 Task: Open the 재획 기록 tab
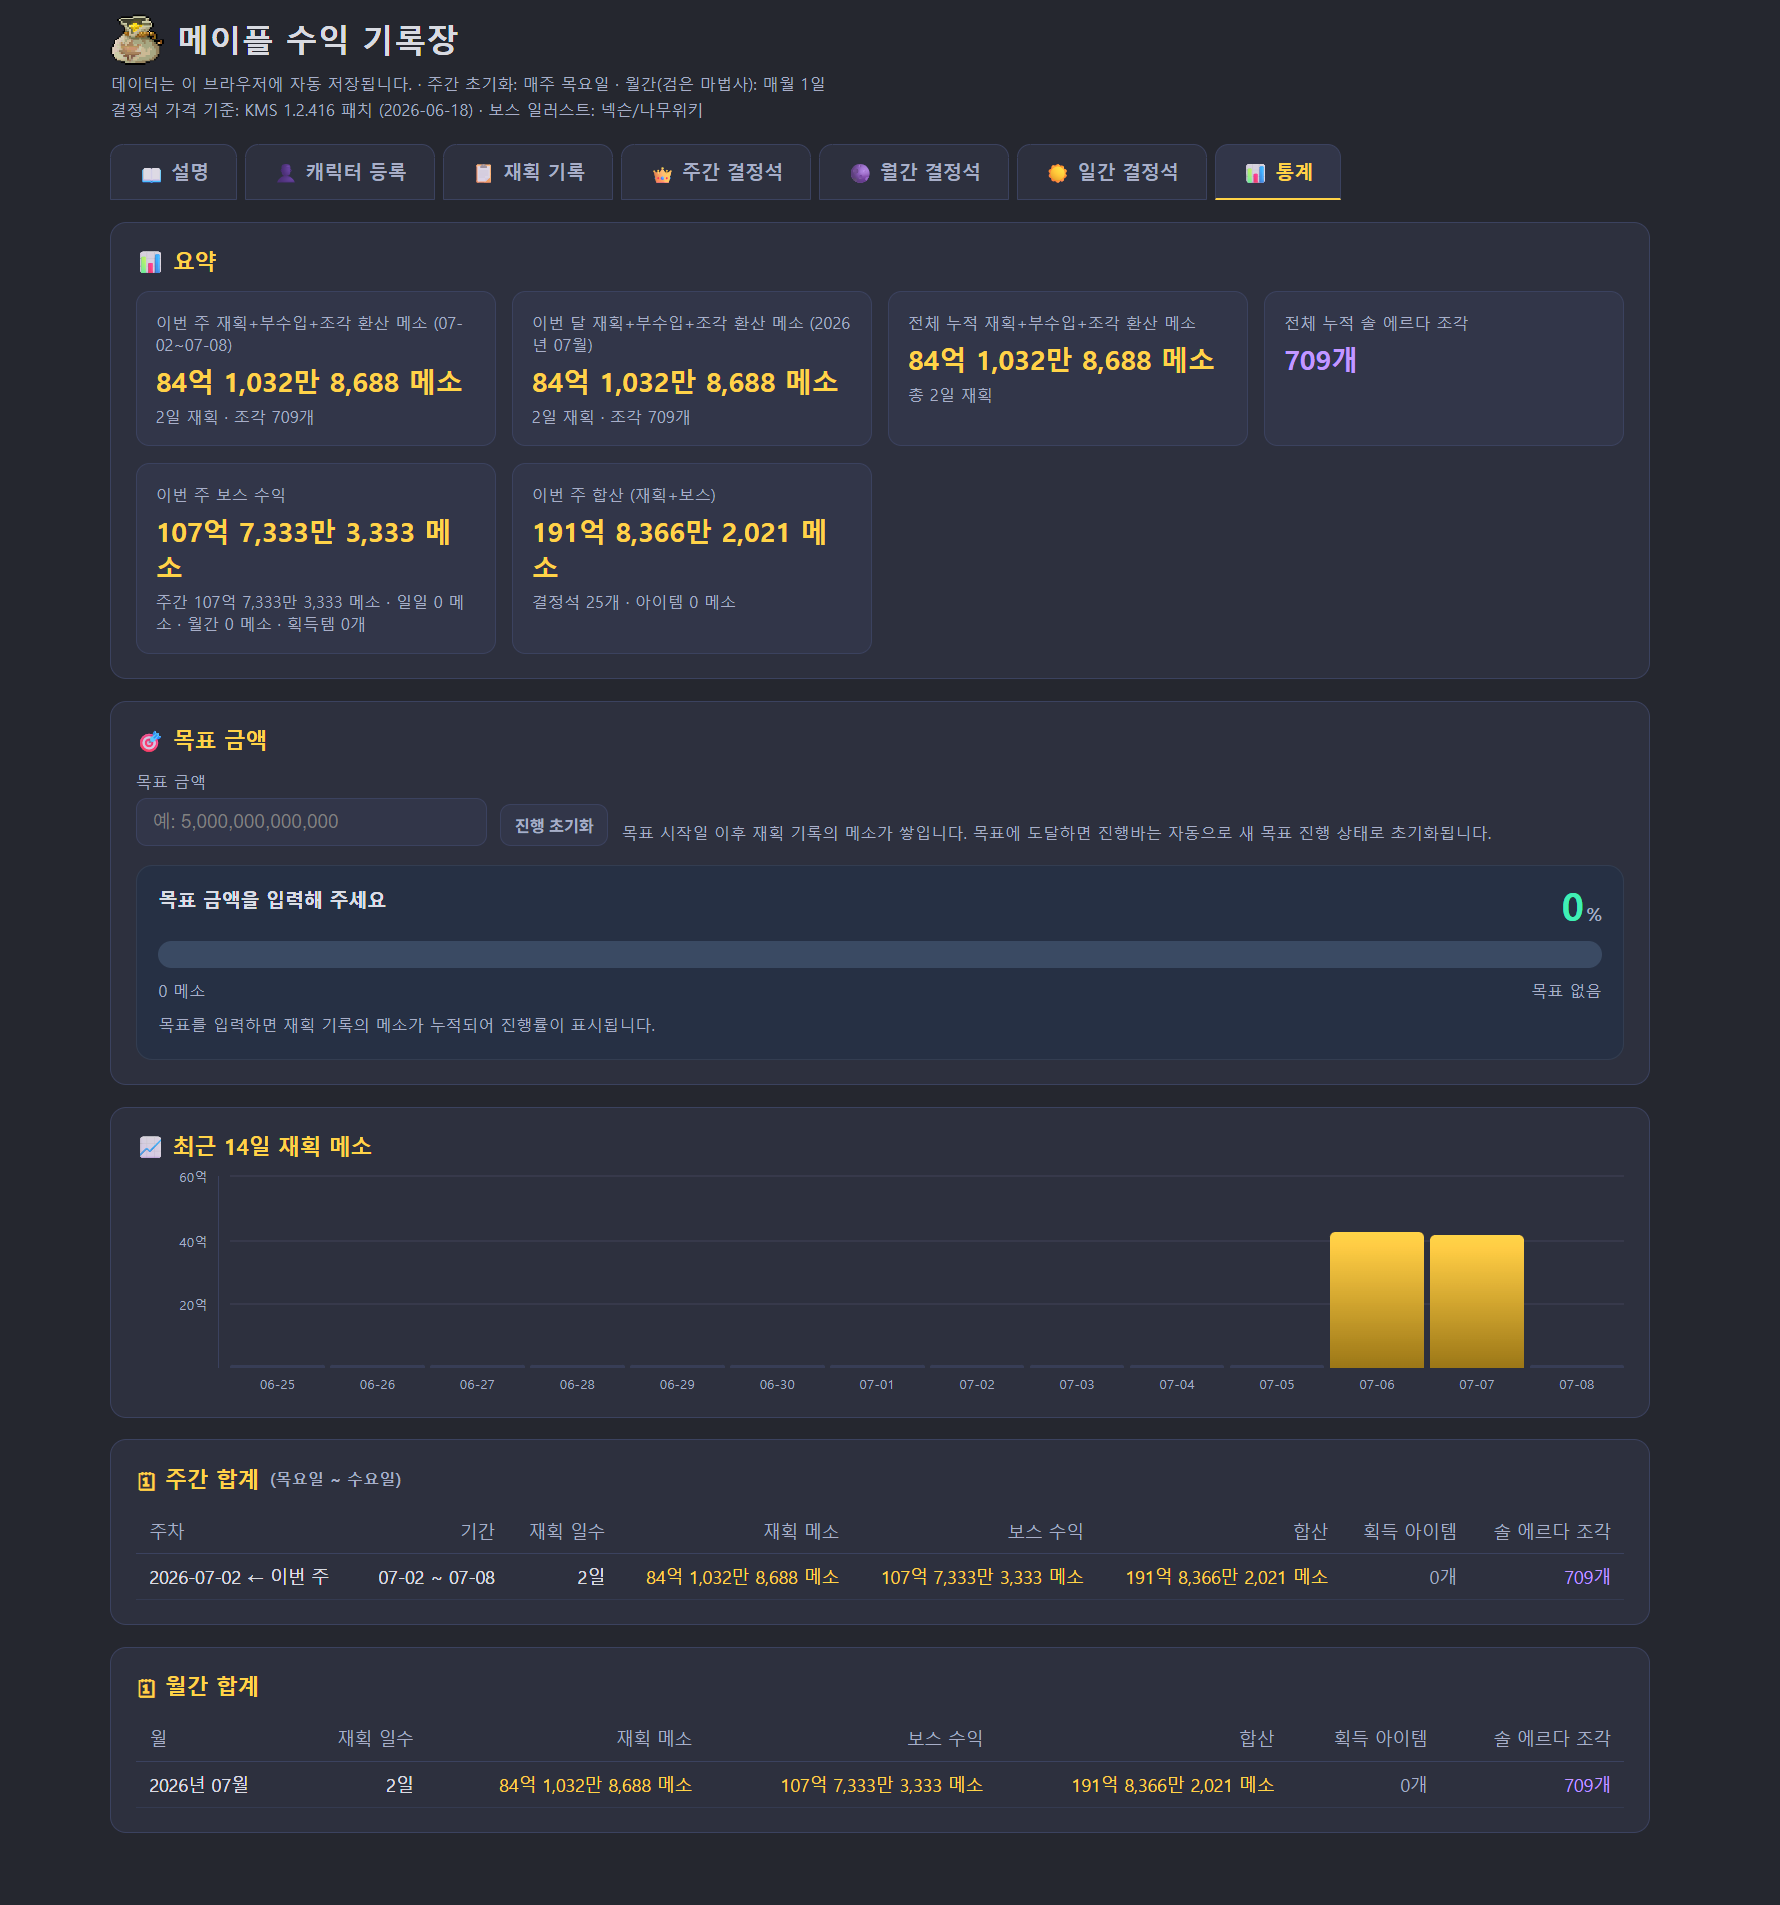[528, 172]
